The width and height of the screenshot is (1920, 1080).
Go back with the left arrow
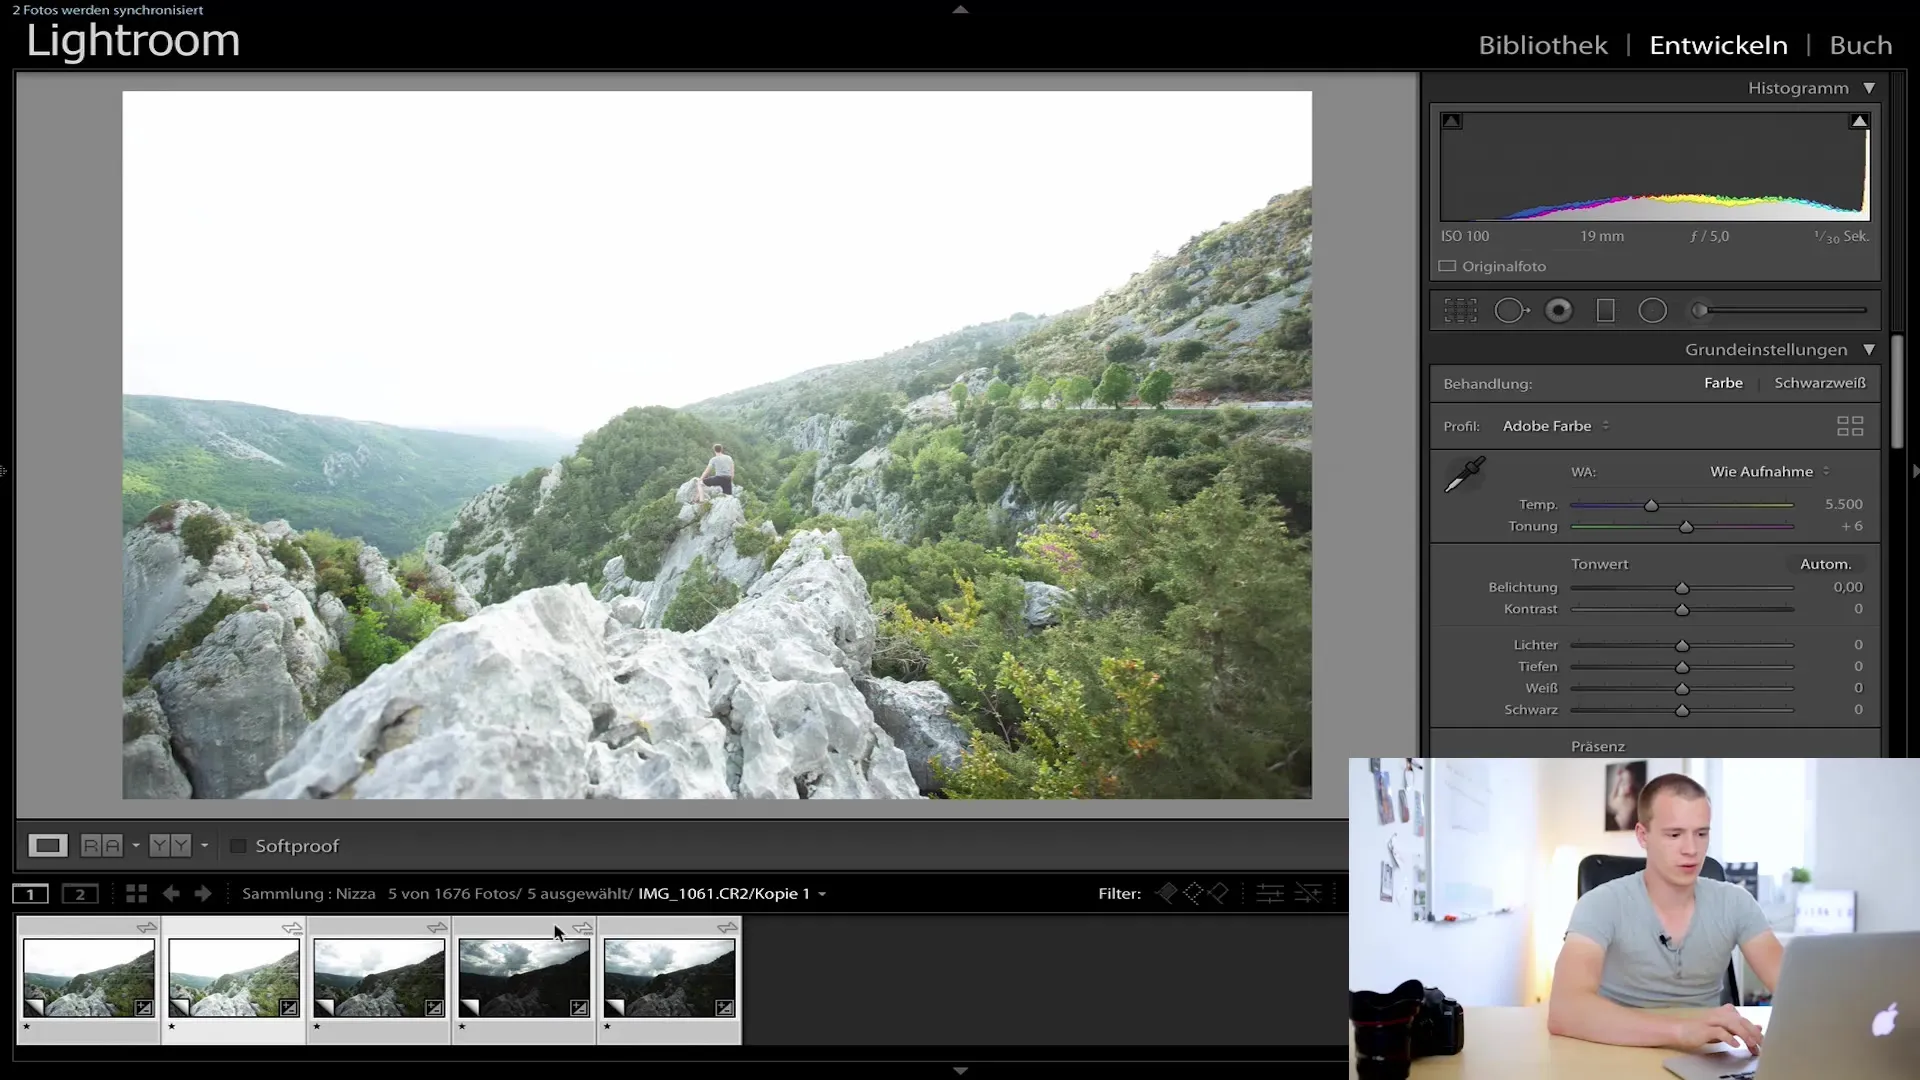pos(171,894)
